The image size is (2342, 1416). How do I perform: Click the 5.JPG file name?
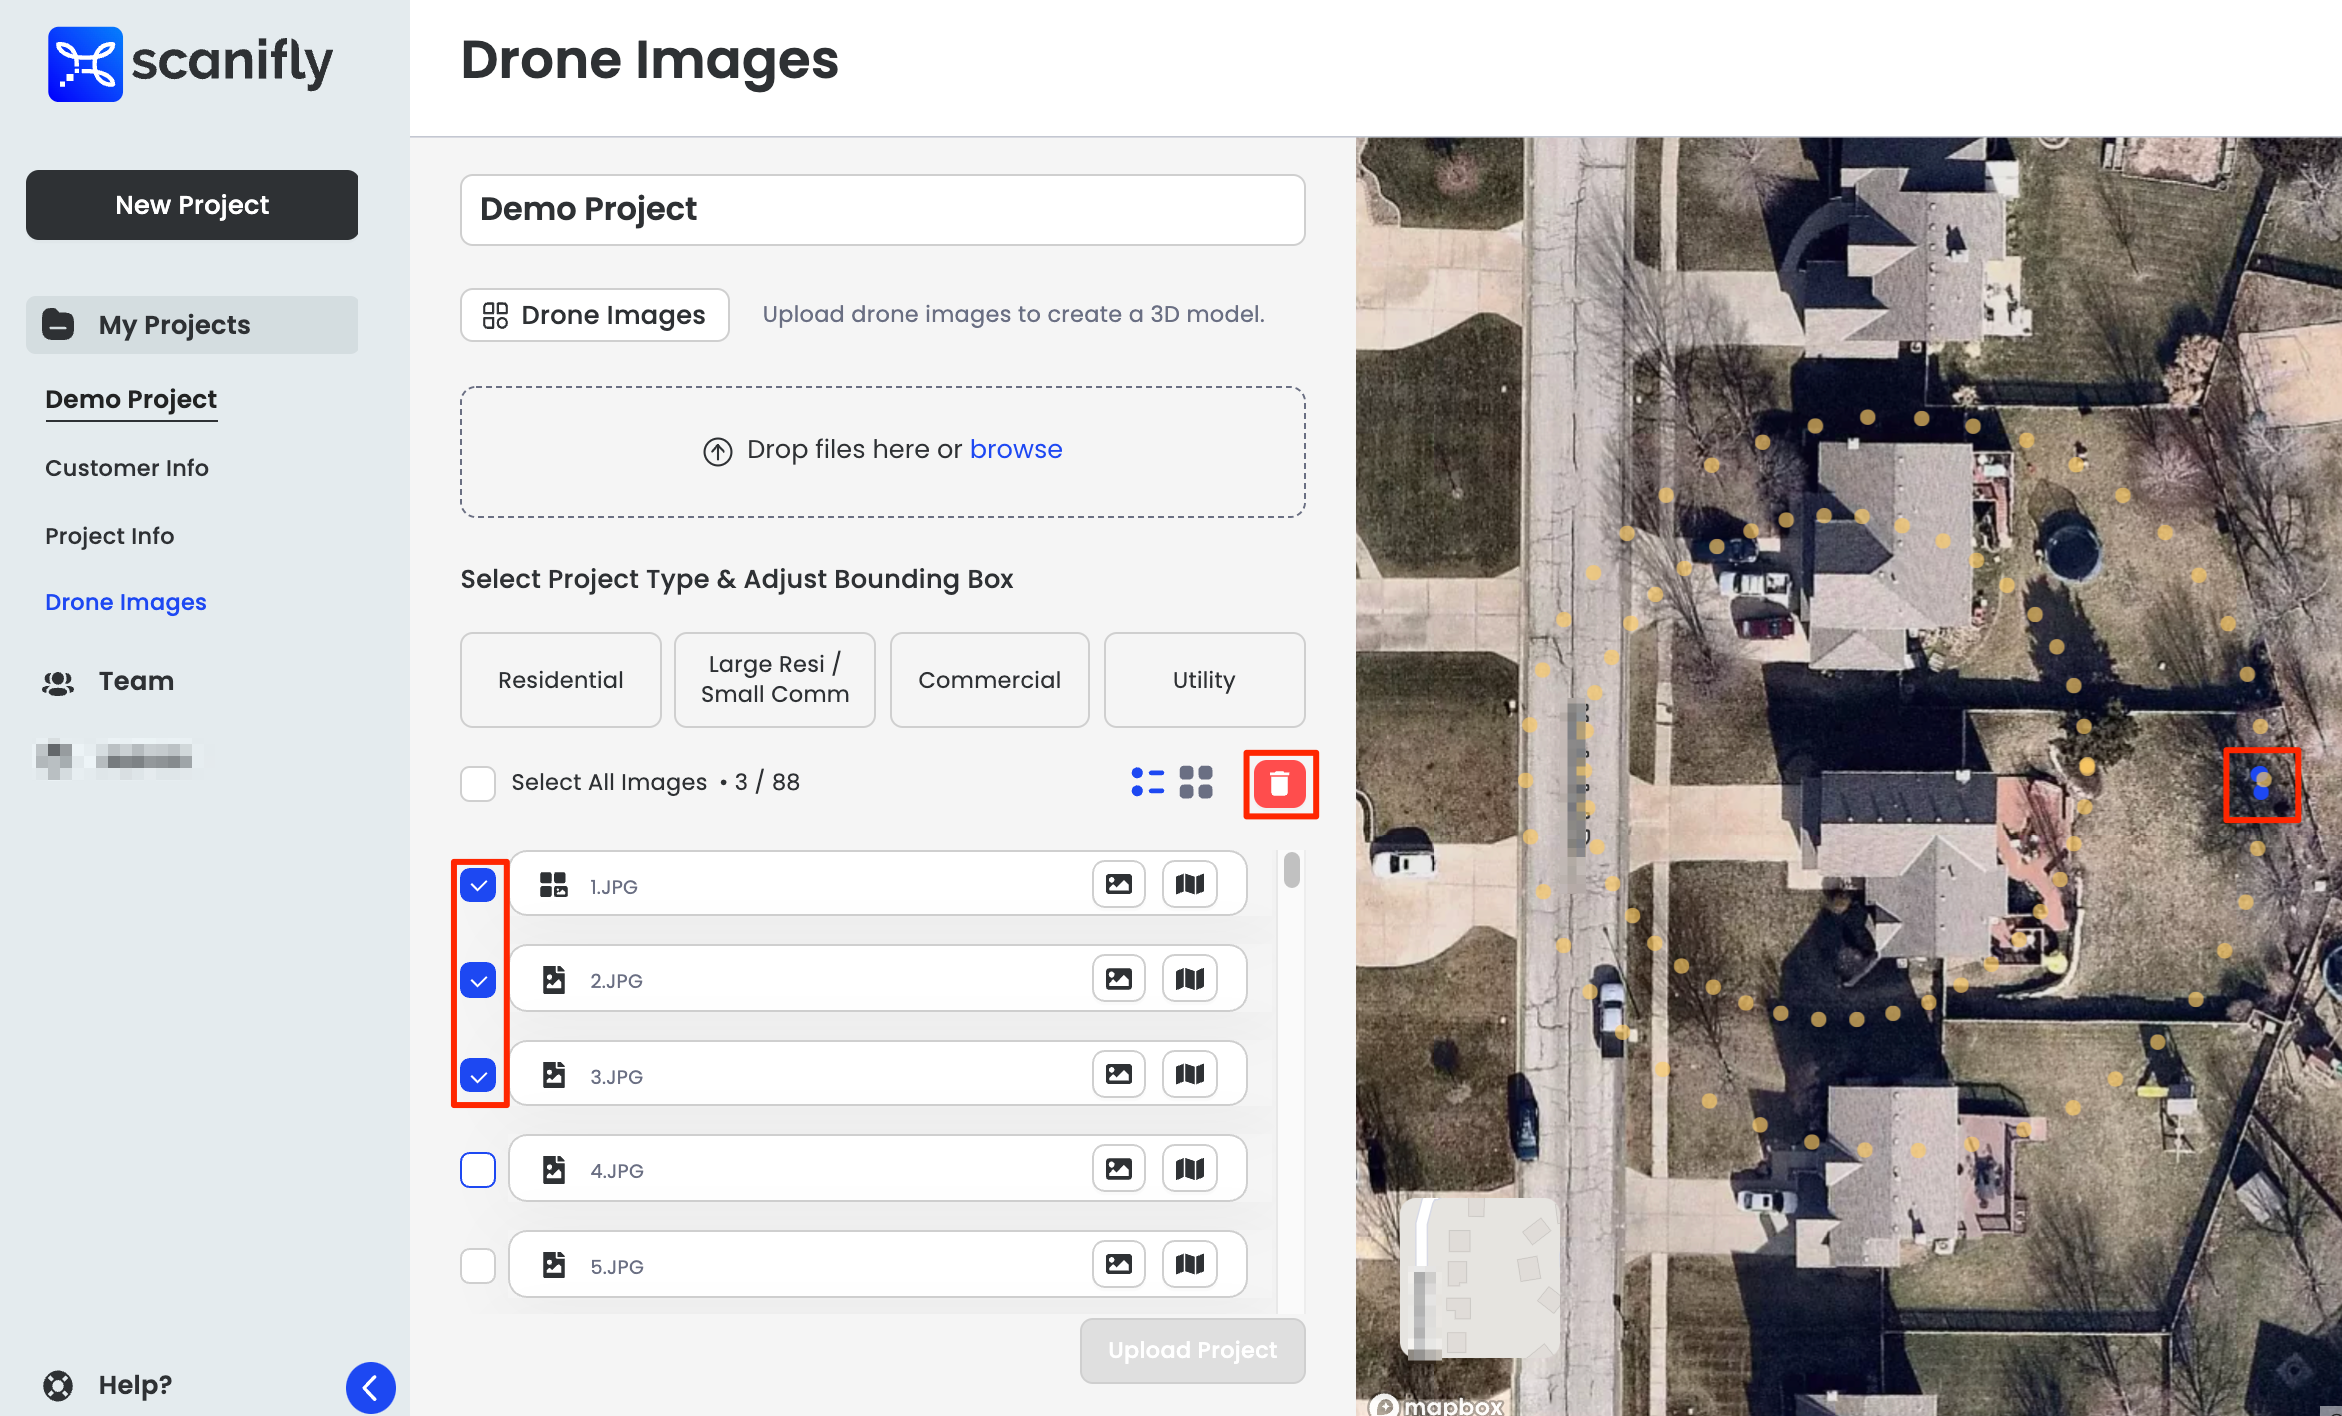(x=617, y=1267)
